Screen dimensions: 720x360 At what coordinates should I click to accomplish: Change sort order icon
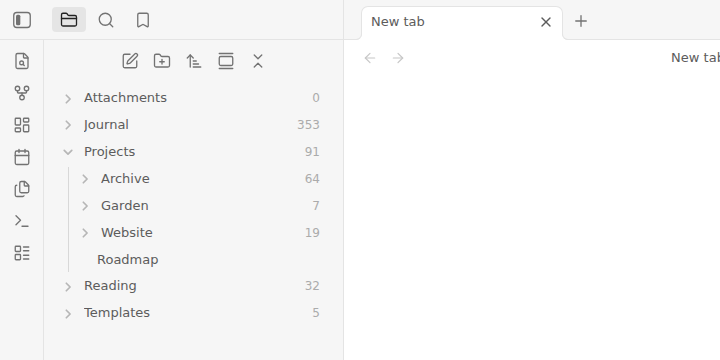[194, 61]
